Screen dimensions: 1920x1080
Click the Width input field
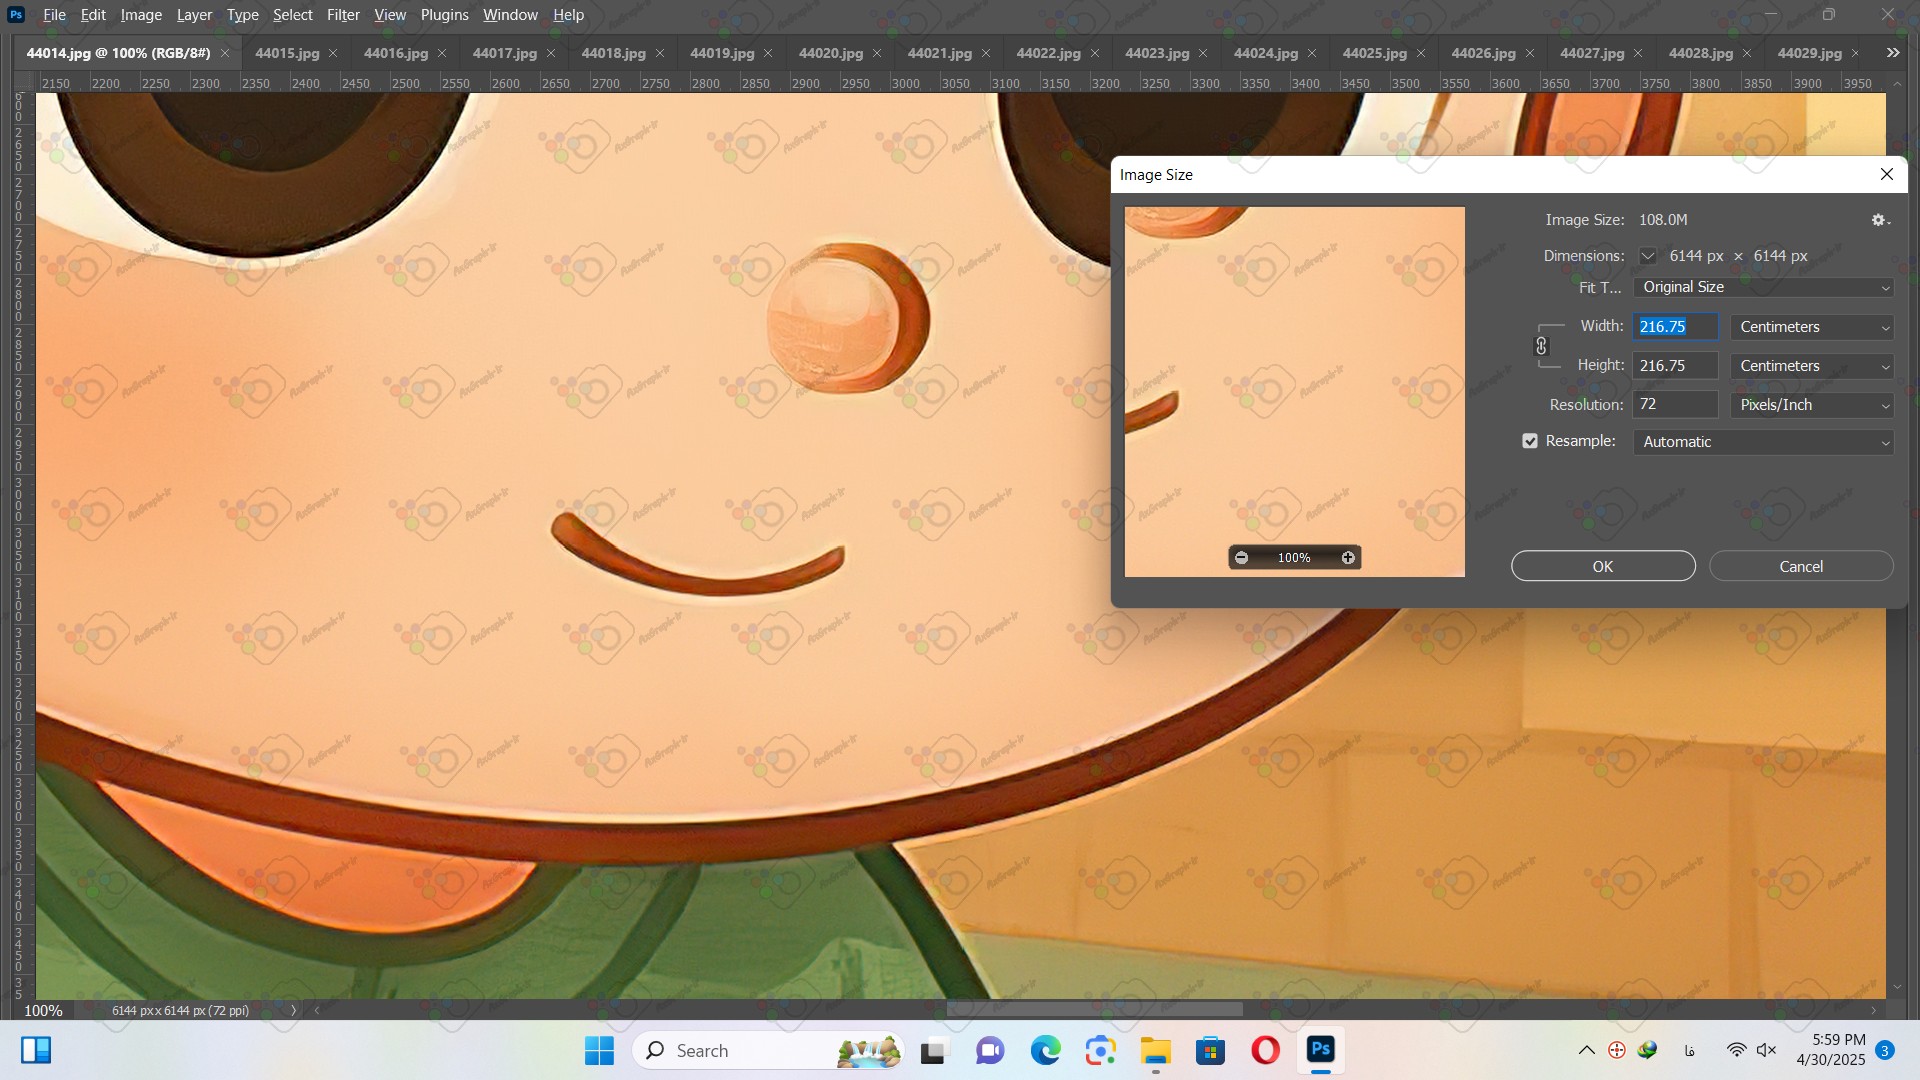(1675, 327)
